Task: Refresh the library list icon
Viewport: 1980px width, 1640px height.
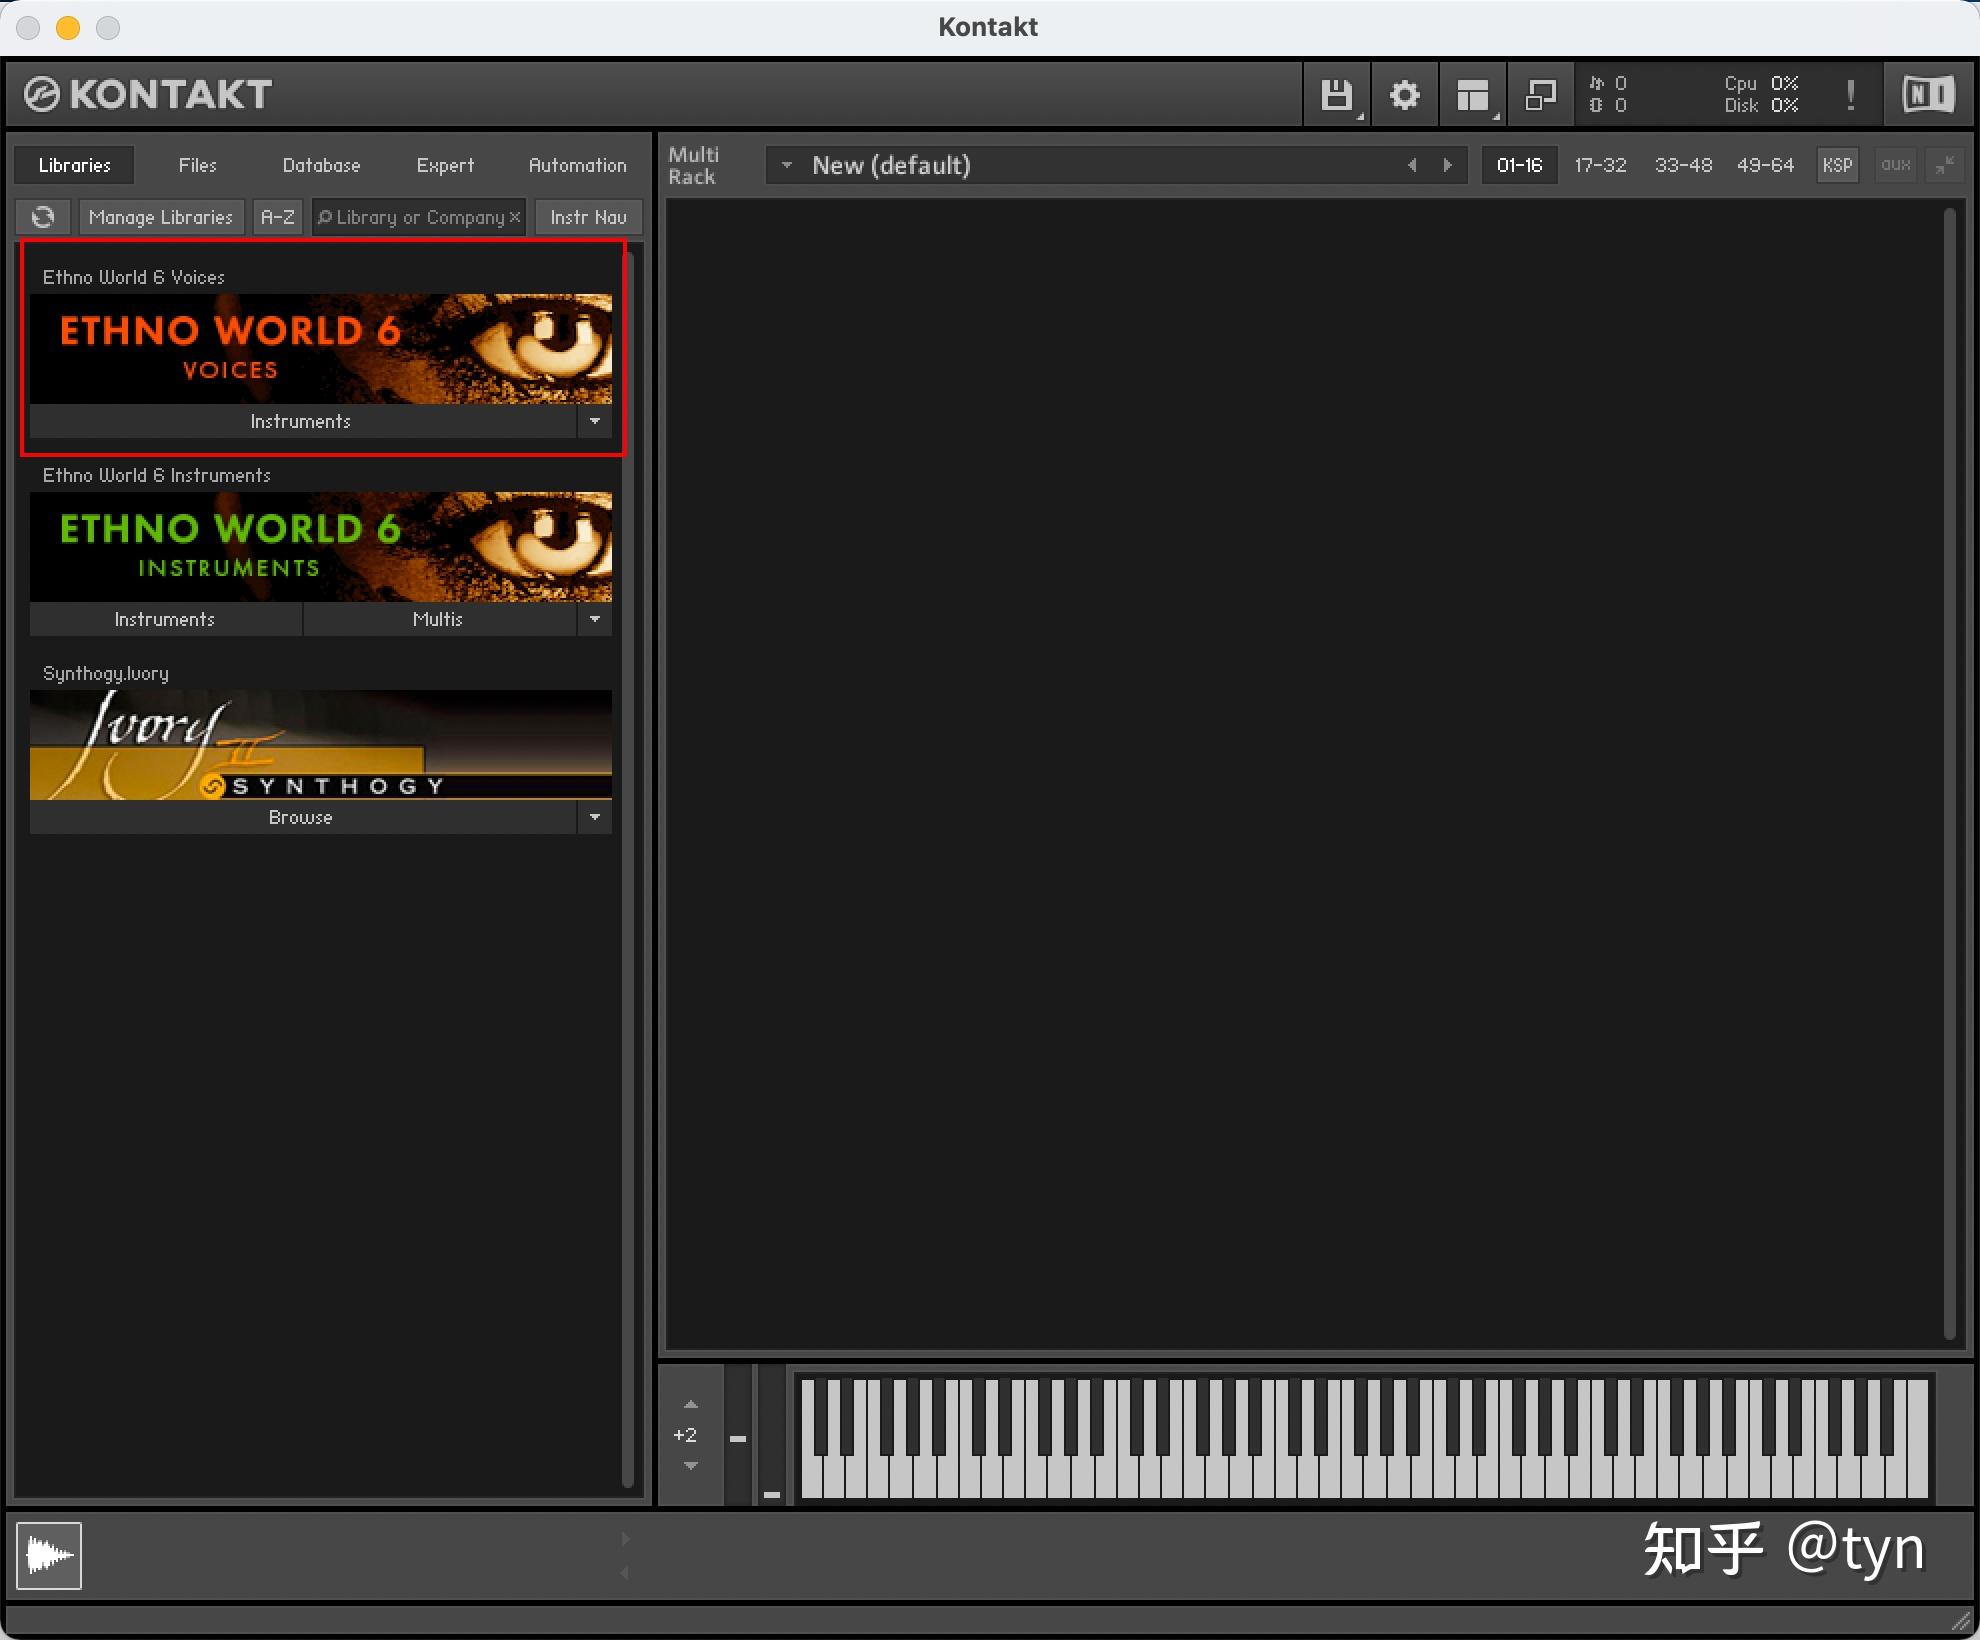Action: pyautogui.click(x=43, y=217)
